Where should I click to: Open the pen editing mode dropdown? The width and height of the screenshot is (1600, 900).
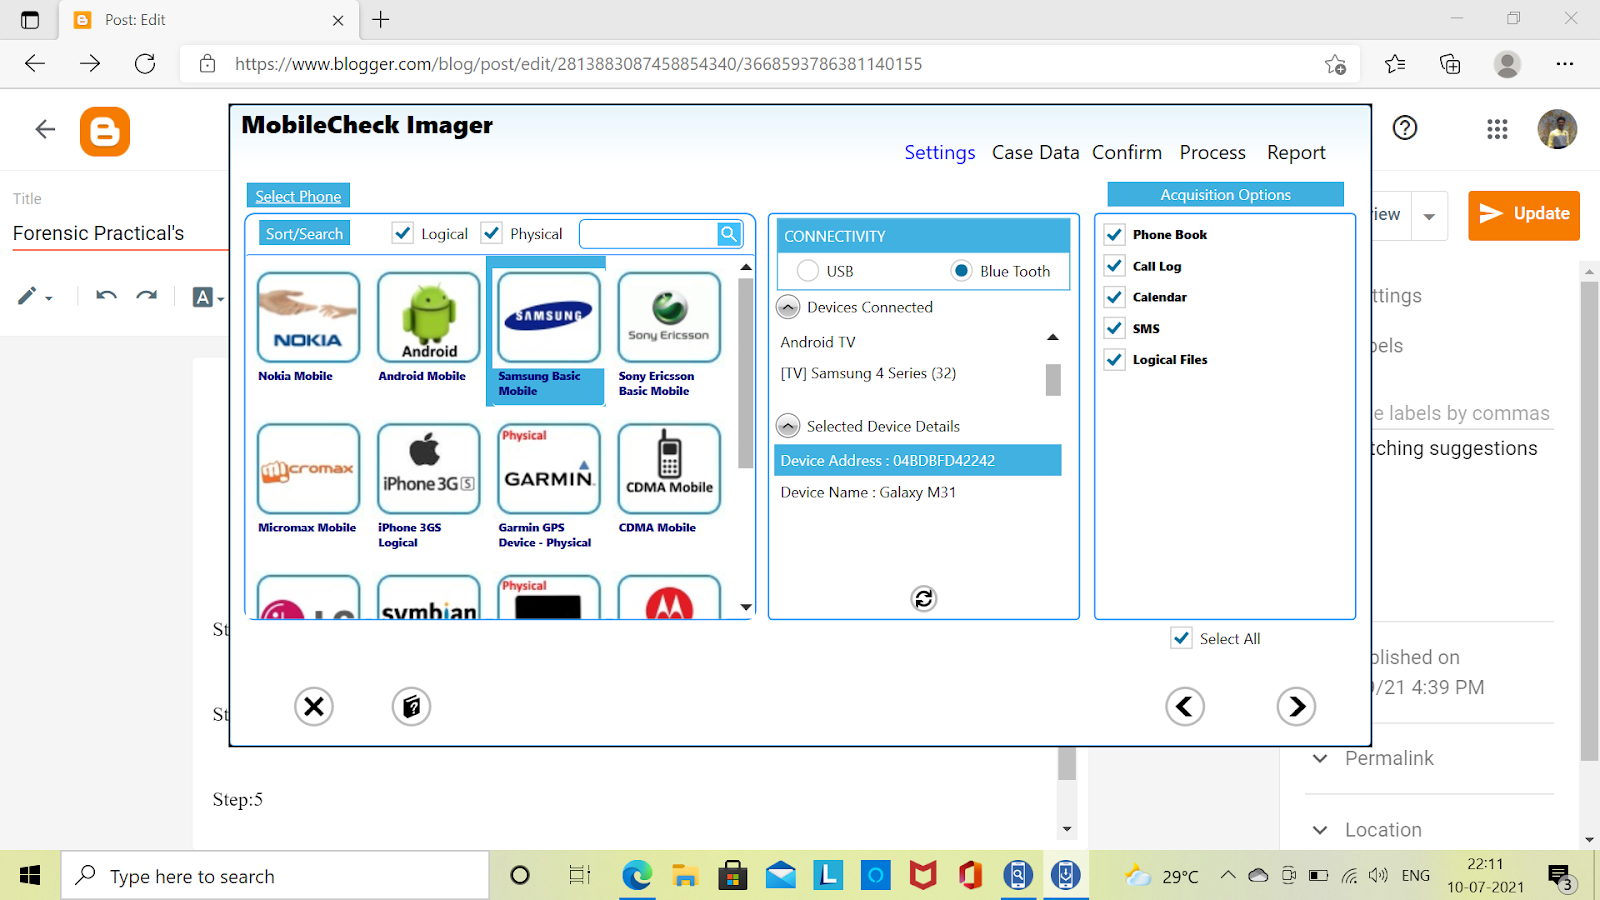[x=35, y=296]
